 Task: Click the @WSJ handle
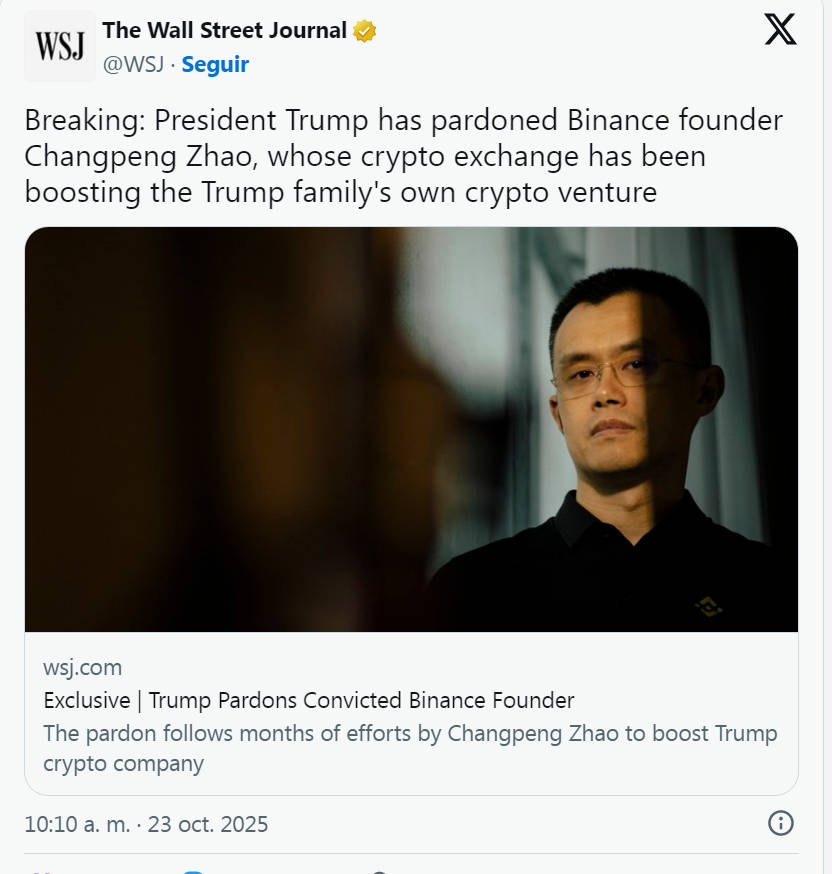(133, 65)
